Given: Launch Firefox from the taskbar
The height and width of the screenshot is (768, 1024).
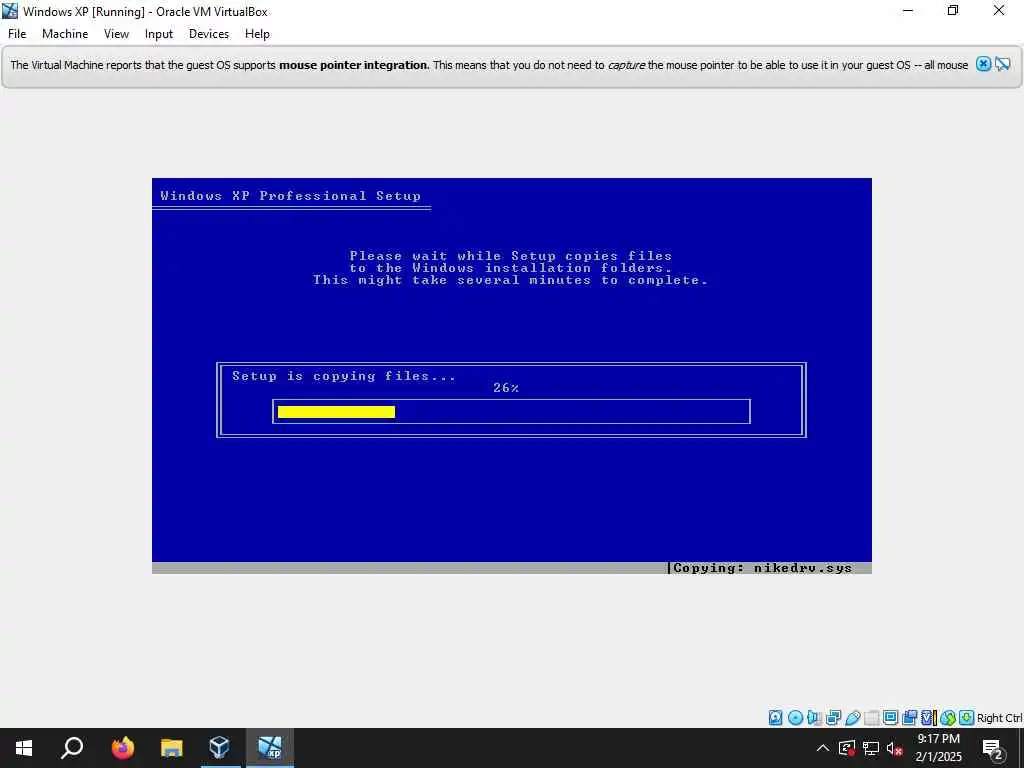Looking at the screenshot, I should coord(122,748).
